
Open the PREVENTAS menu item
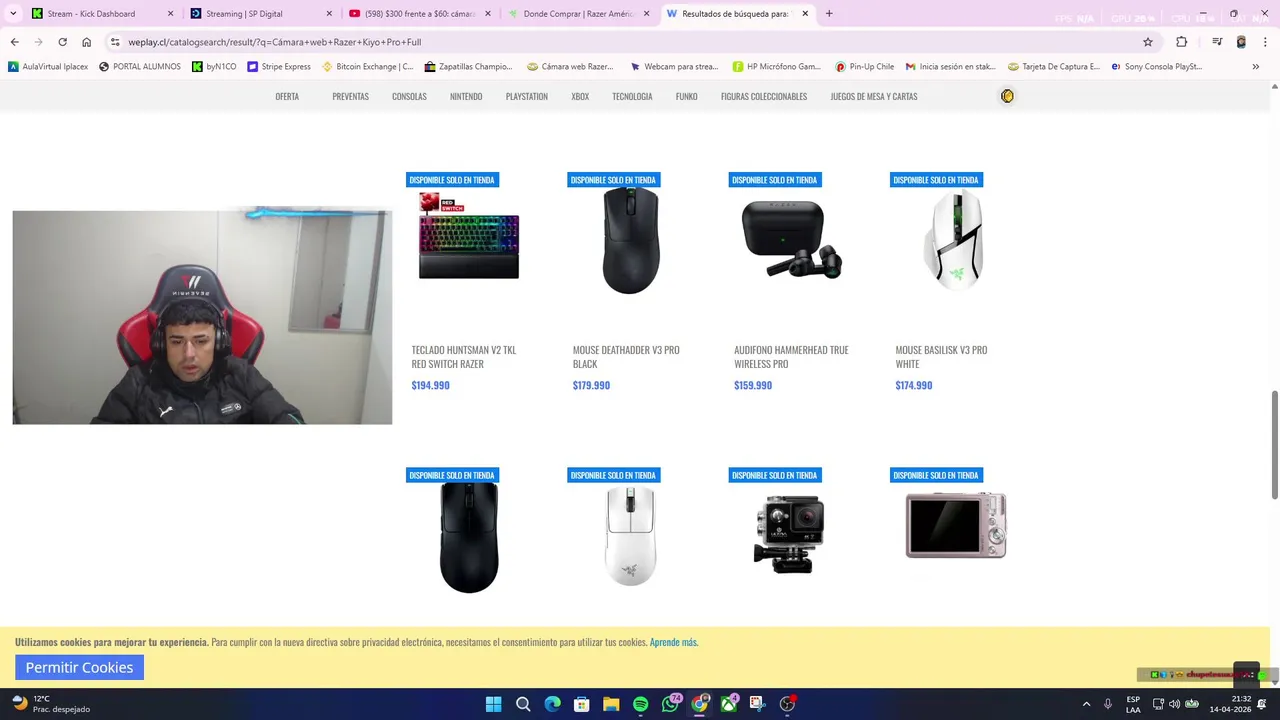[x=350, y=97]
